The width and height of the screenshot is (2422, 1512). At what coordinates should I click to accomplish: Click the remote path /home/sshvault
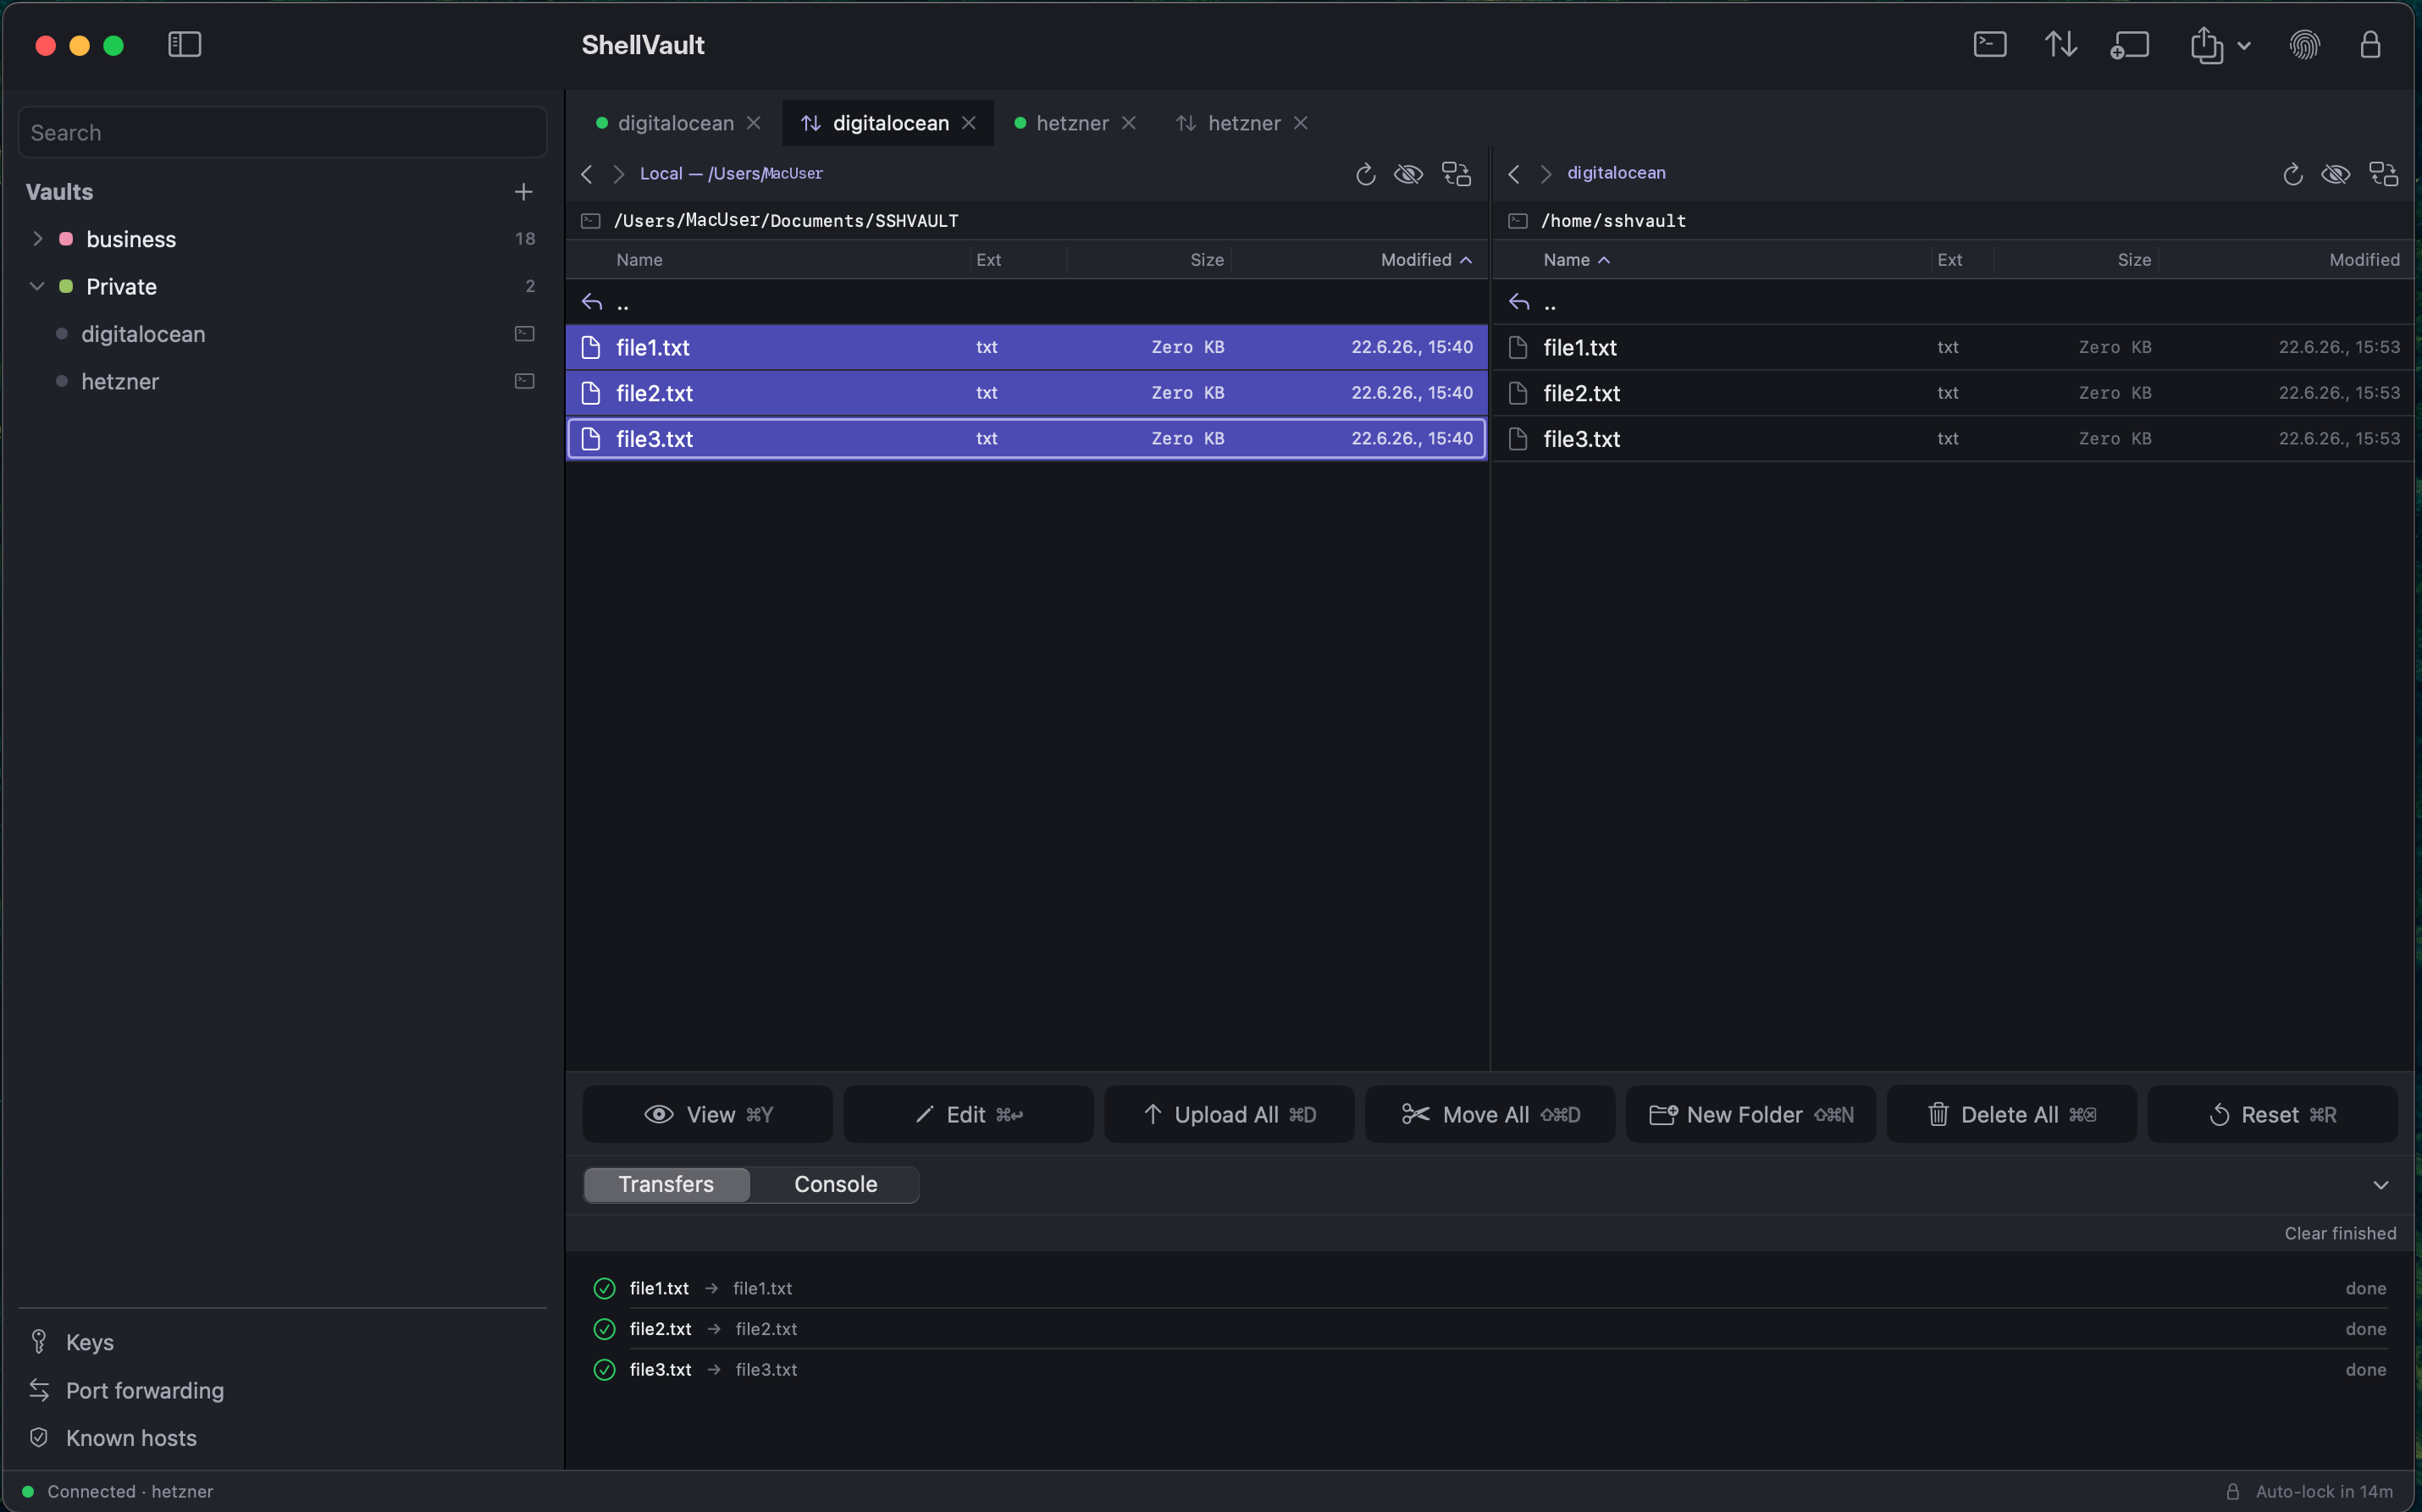[1613, 221]
